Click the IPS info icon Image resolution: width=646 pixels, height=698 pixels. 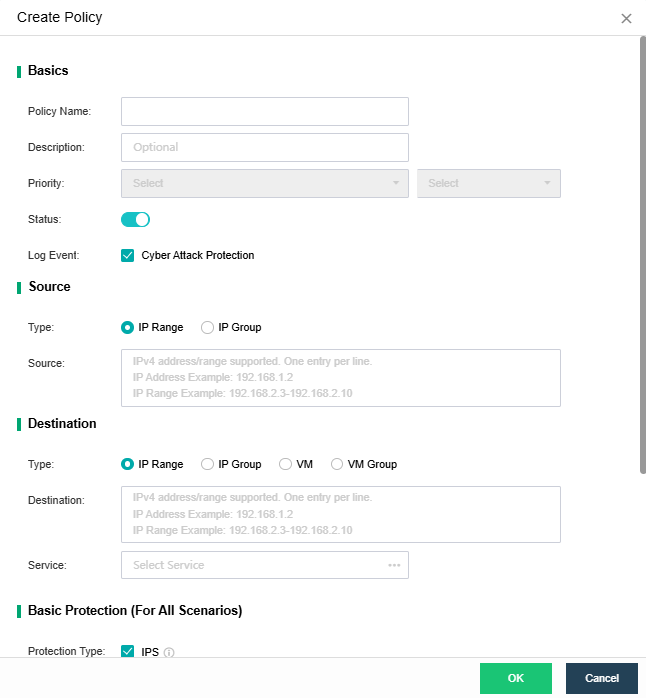pos(169,653)
